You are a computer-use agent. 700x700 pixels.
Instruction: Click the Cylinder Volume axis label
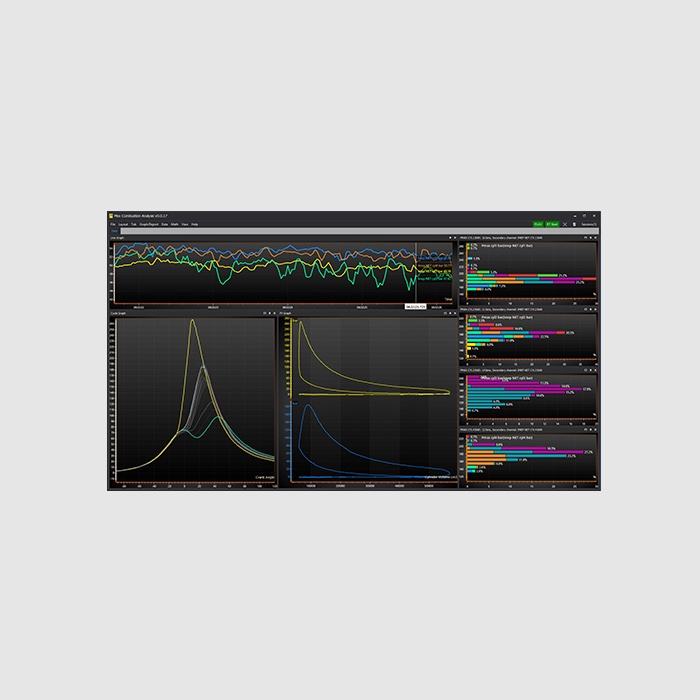point(441,477)
